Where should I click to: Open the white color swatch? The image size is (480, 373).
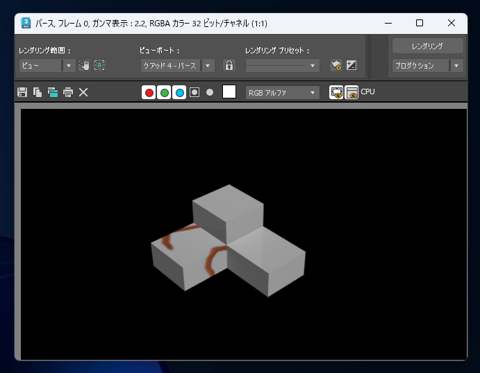[x=229, y=92]
